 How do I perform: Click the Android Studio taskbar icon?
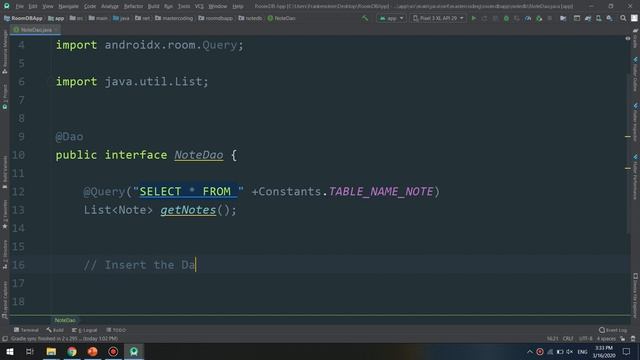[134, 351]
